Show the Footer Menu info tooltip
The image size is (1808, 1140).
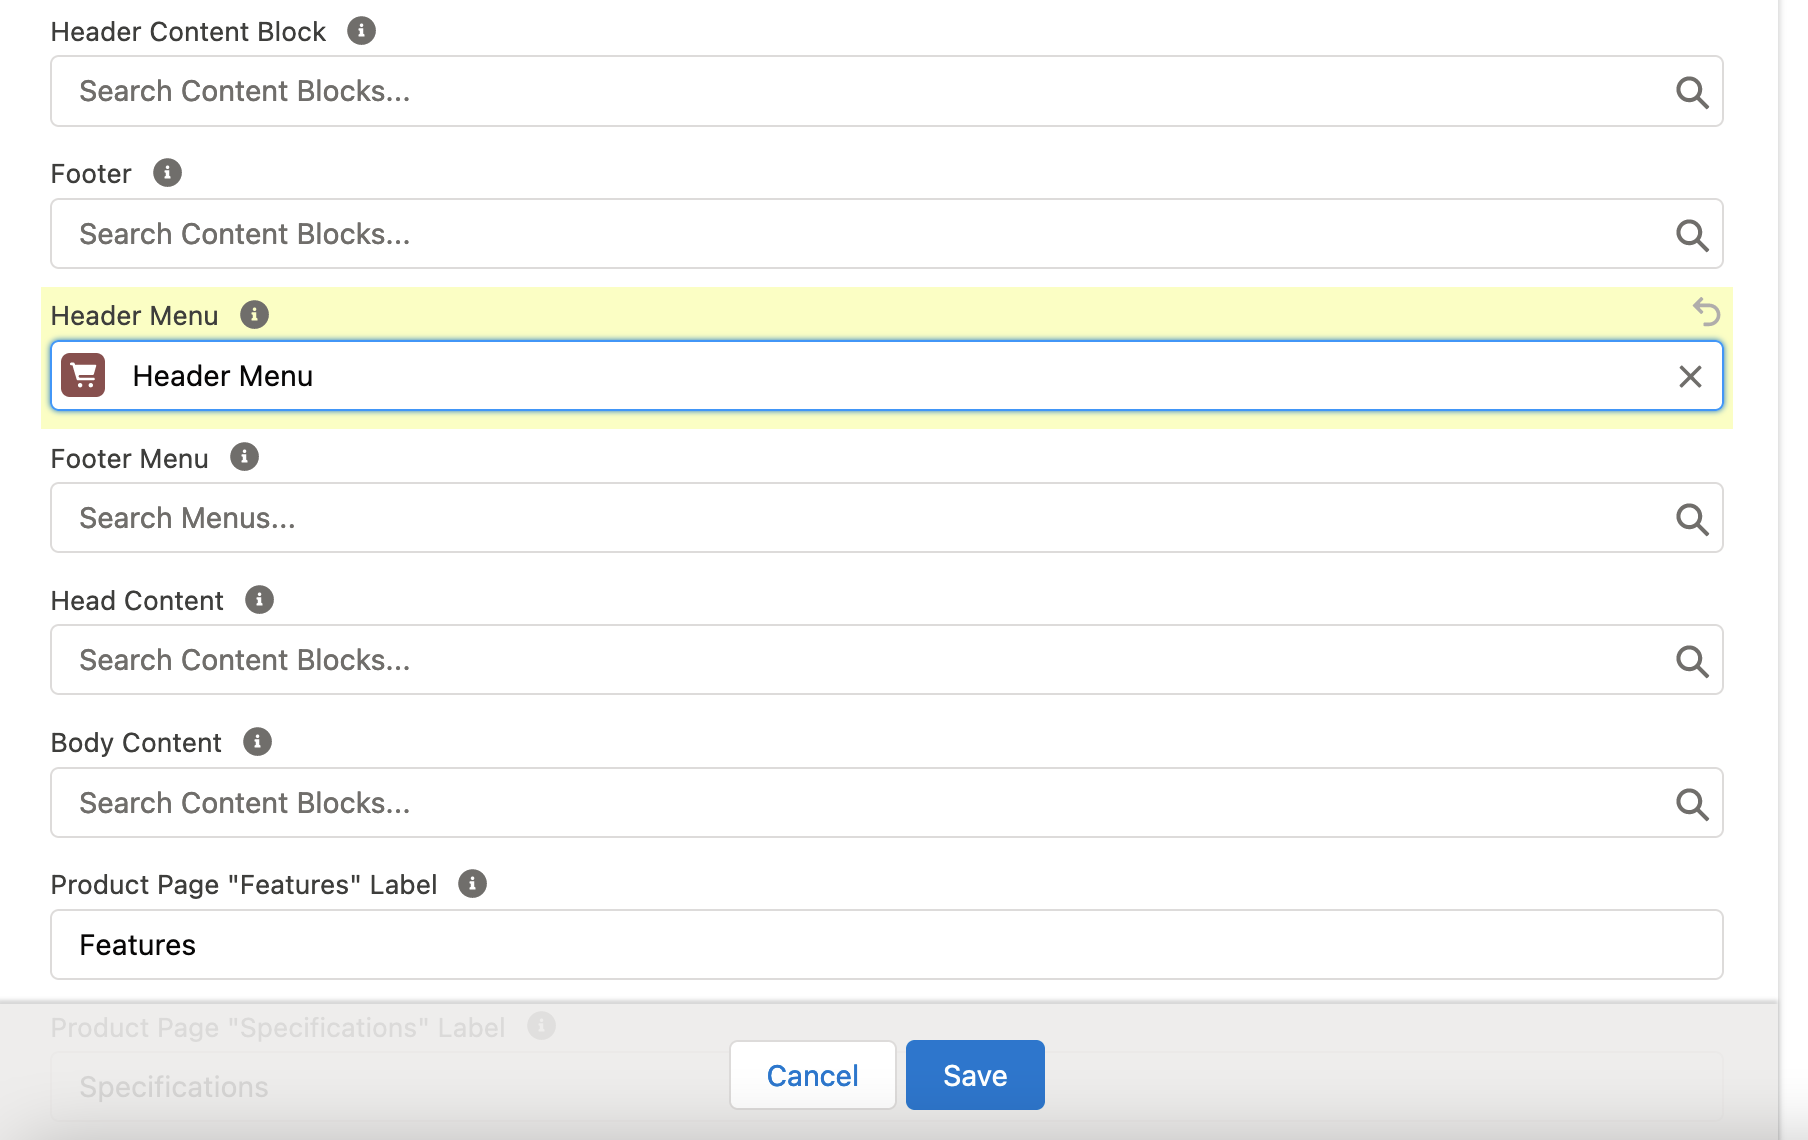pyautogui.click(x=243, y=457)
